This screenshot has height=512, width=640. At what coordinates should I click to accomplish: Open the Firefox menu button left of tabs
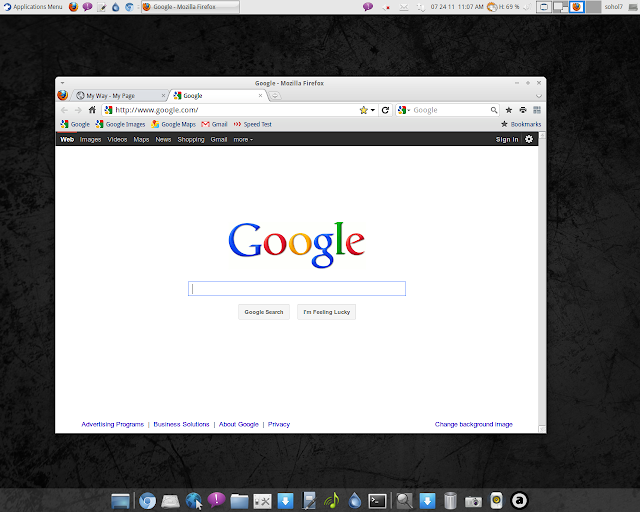tap(62, 95)
